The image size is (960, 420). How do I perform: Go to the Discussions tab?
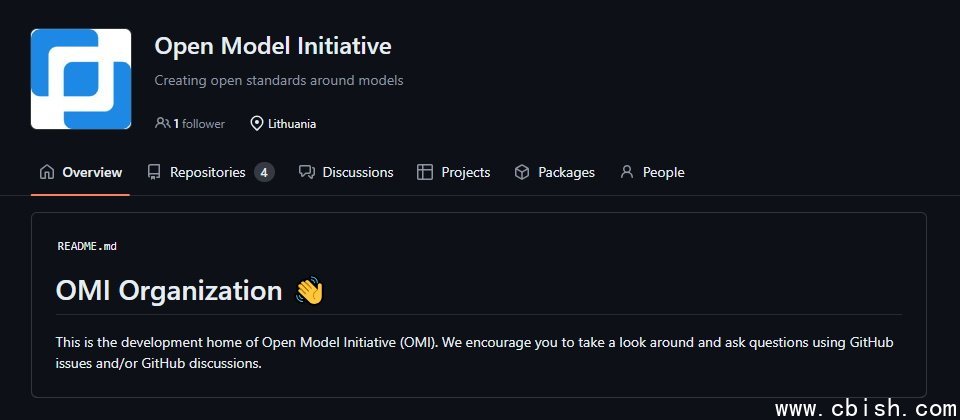tap(358, 172)
